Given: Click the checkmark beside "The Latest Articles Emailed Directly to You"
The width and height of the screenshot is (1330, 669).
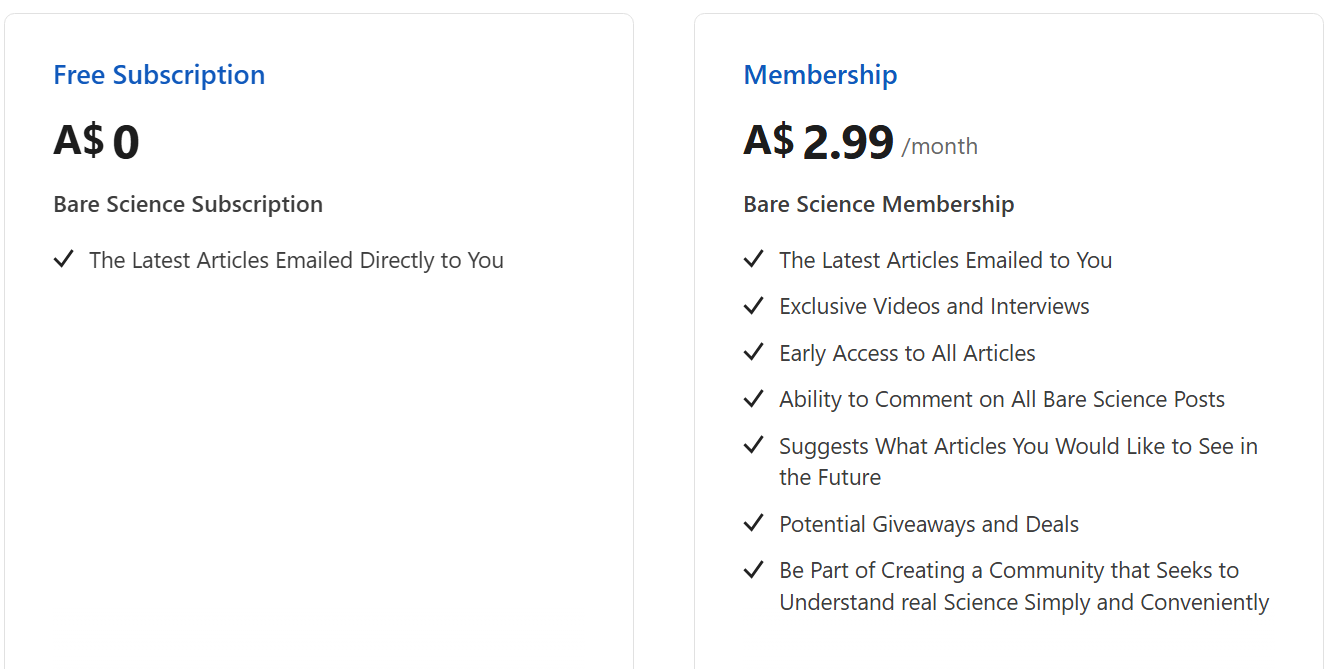Looking at the screenshot, I should point(64,260).
